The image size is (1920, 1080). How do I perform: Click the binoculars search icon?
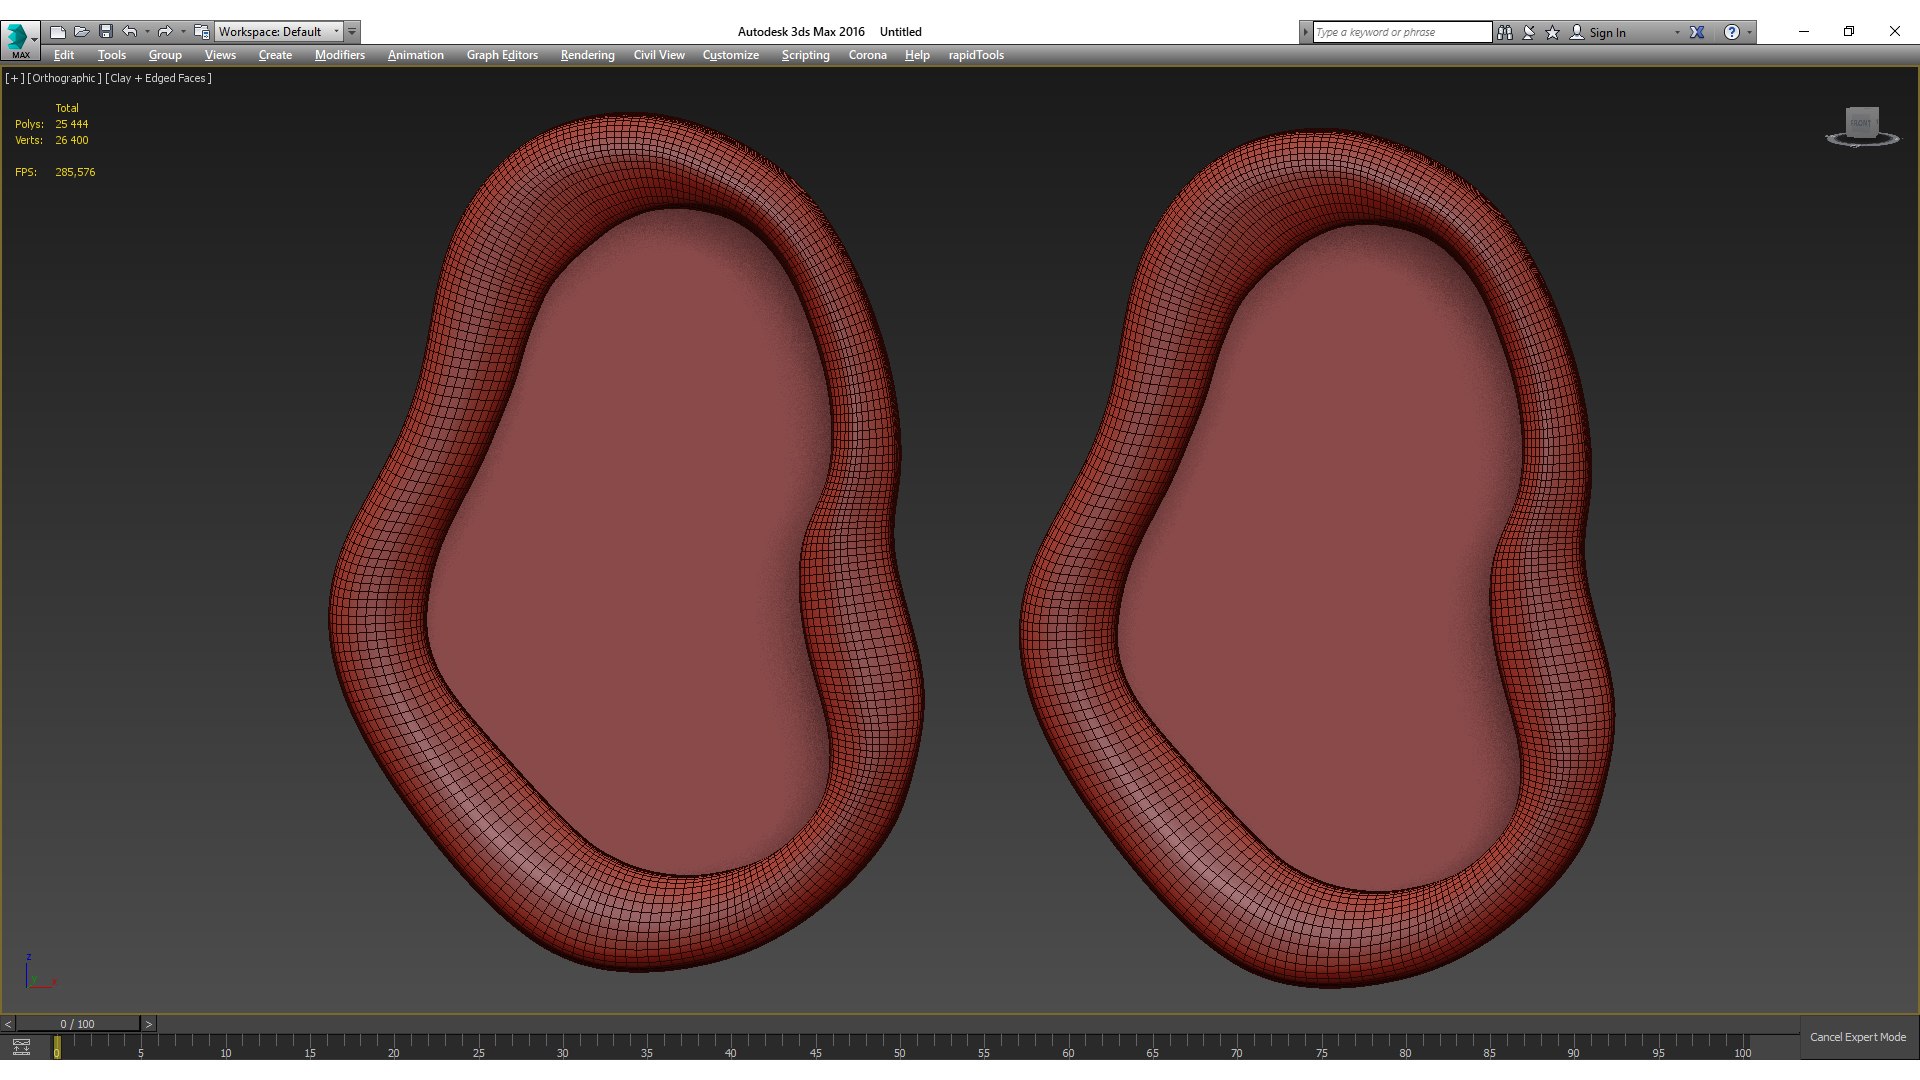click(1505, 32)
